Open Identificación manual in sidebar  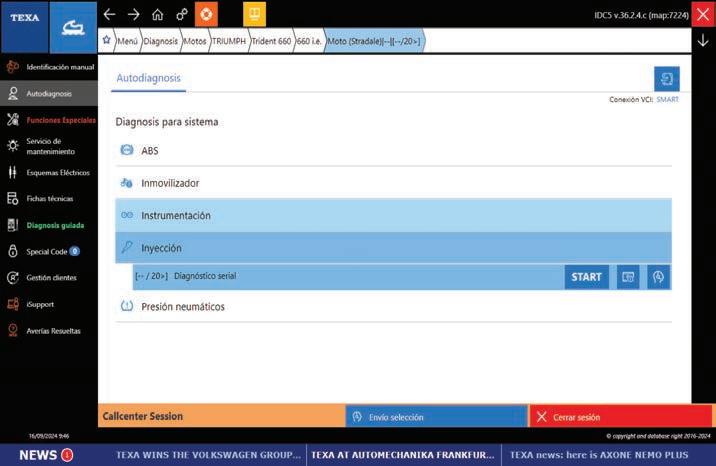(x=49, y=67)
